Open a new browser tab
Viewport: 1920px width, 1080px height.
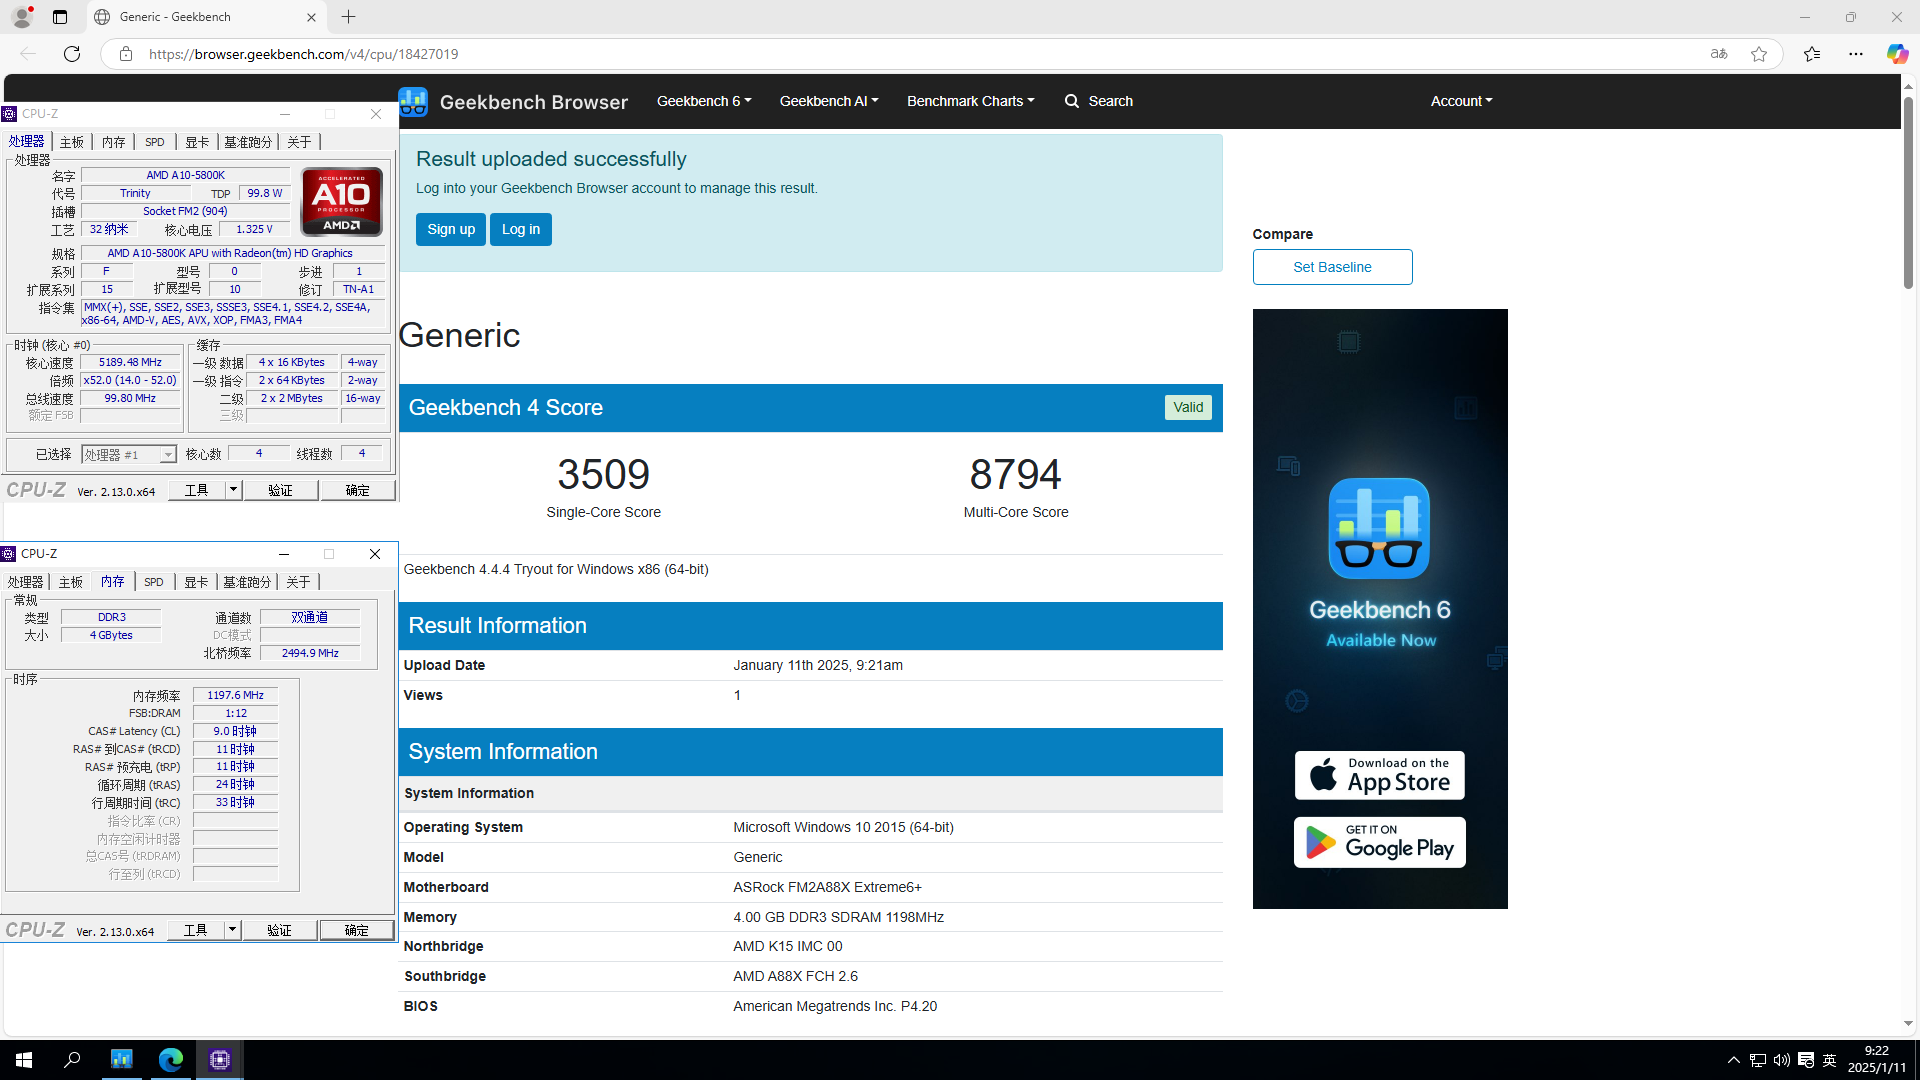348,17
